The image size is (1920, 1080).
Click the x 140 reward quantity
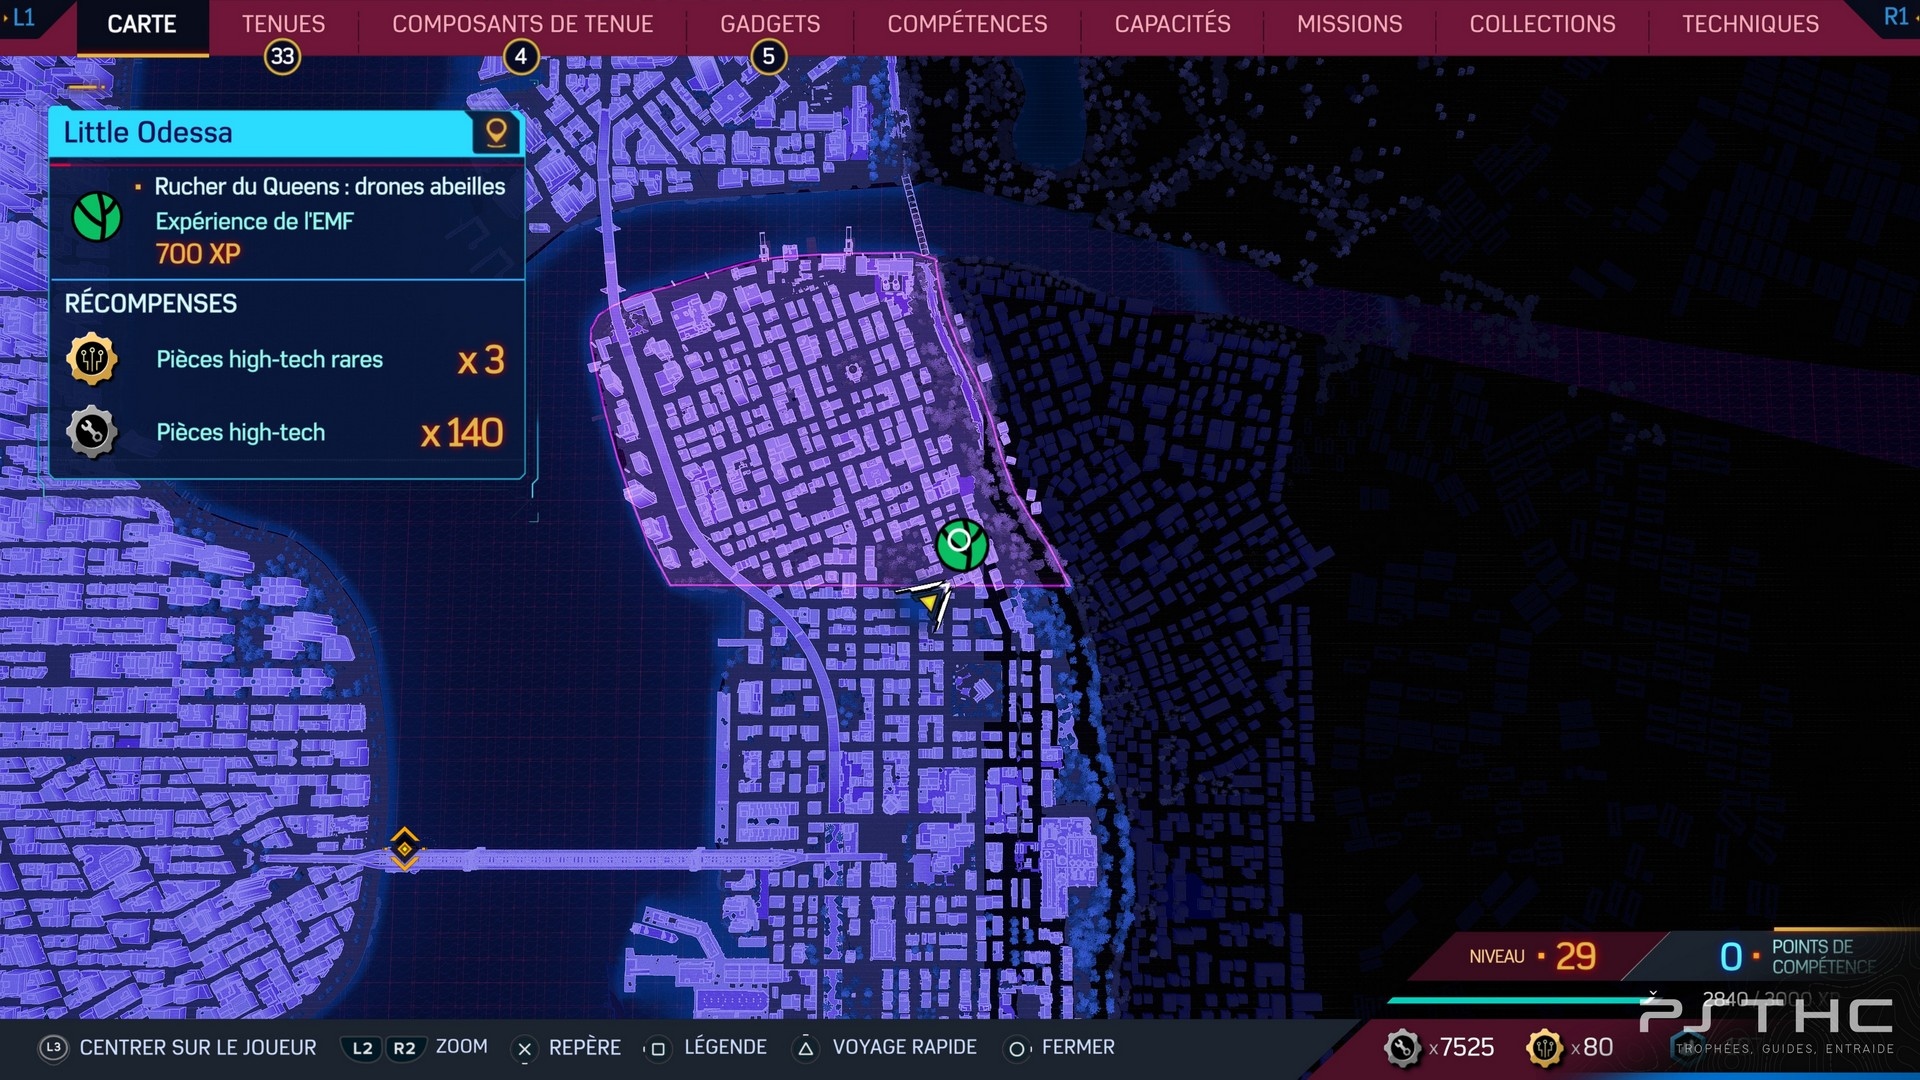pyautogui.click(x=462, y=433)
